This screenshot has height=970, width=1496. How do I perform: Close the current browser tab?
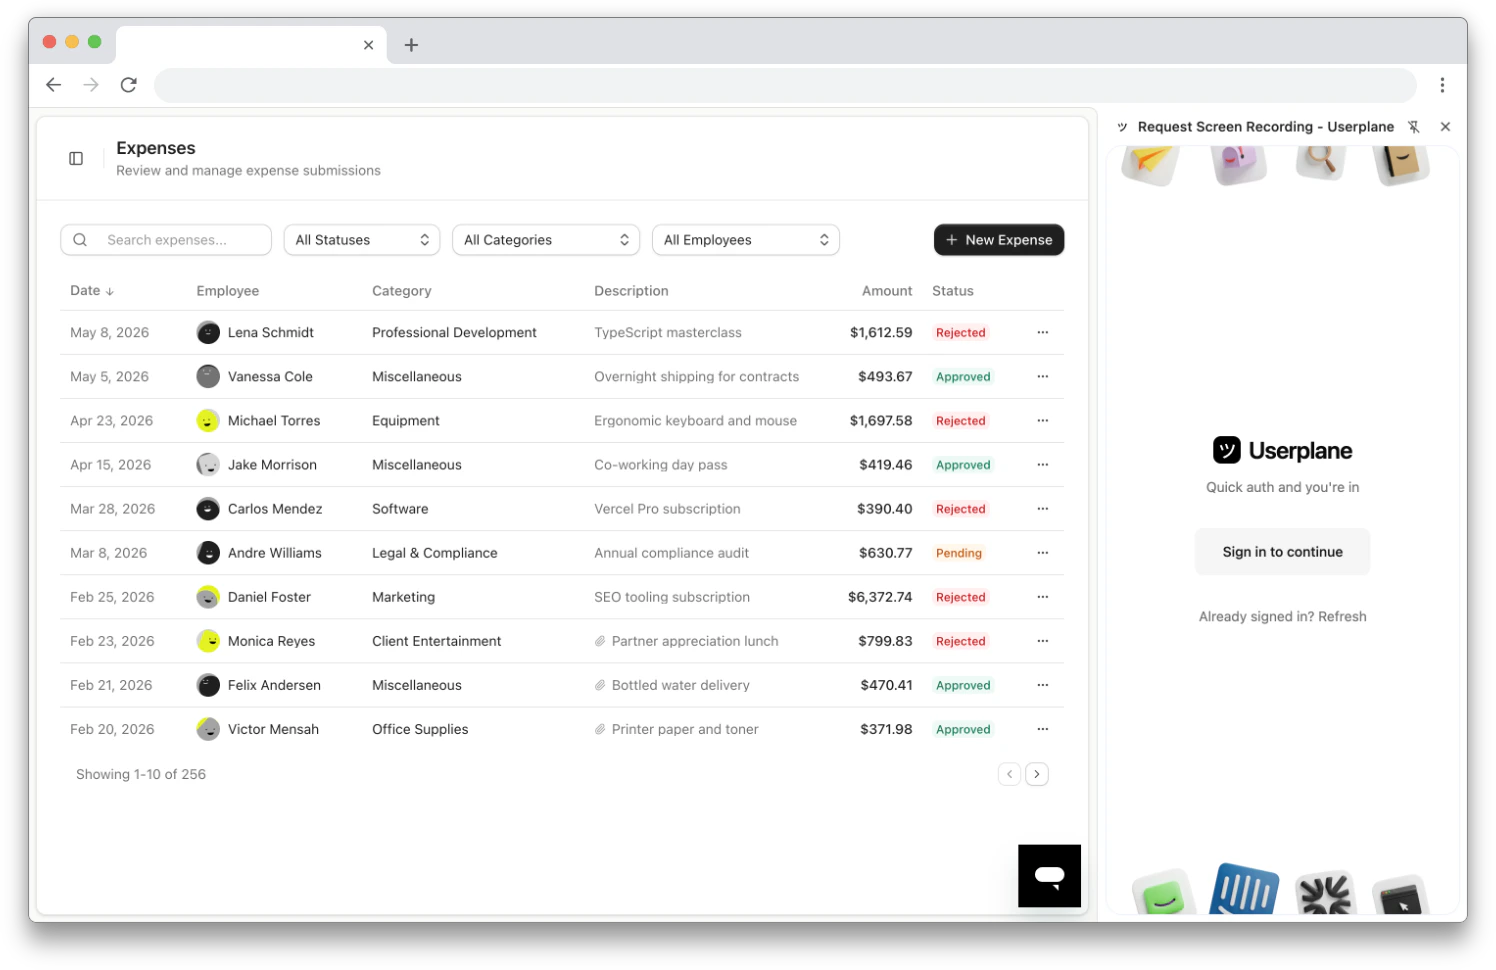368,45
